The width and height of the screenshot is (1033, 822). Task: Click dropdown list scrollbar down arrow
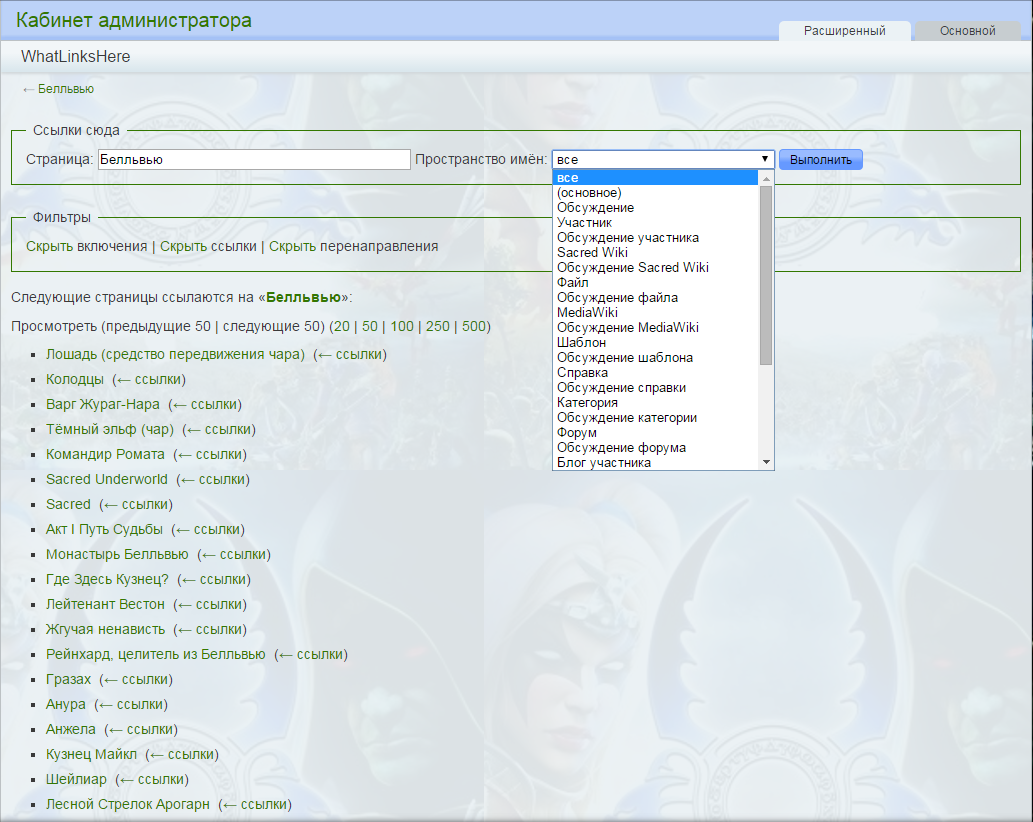pos(766,462)
